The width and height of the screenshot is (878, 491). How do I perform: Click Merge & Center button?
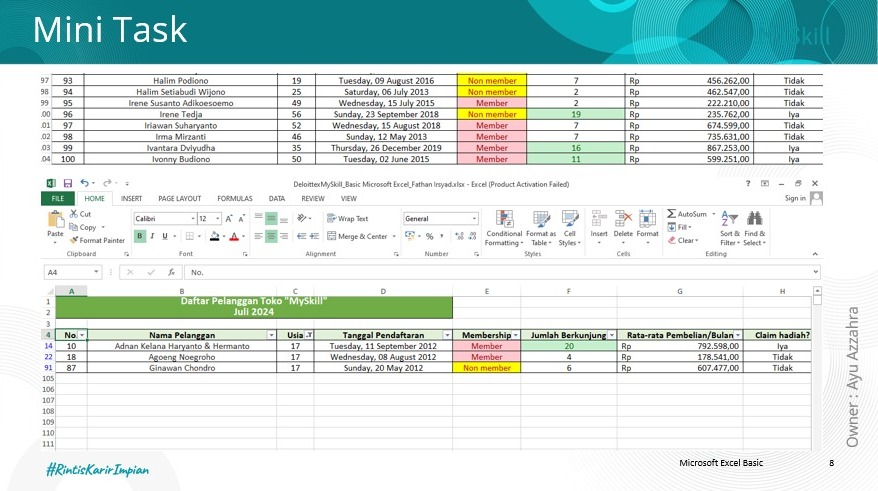[x=357, y=236]
